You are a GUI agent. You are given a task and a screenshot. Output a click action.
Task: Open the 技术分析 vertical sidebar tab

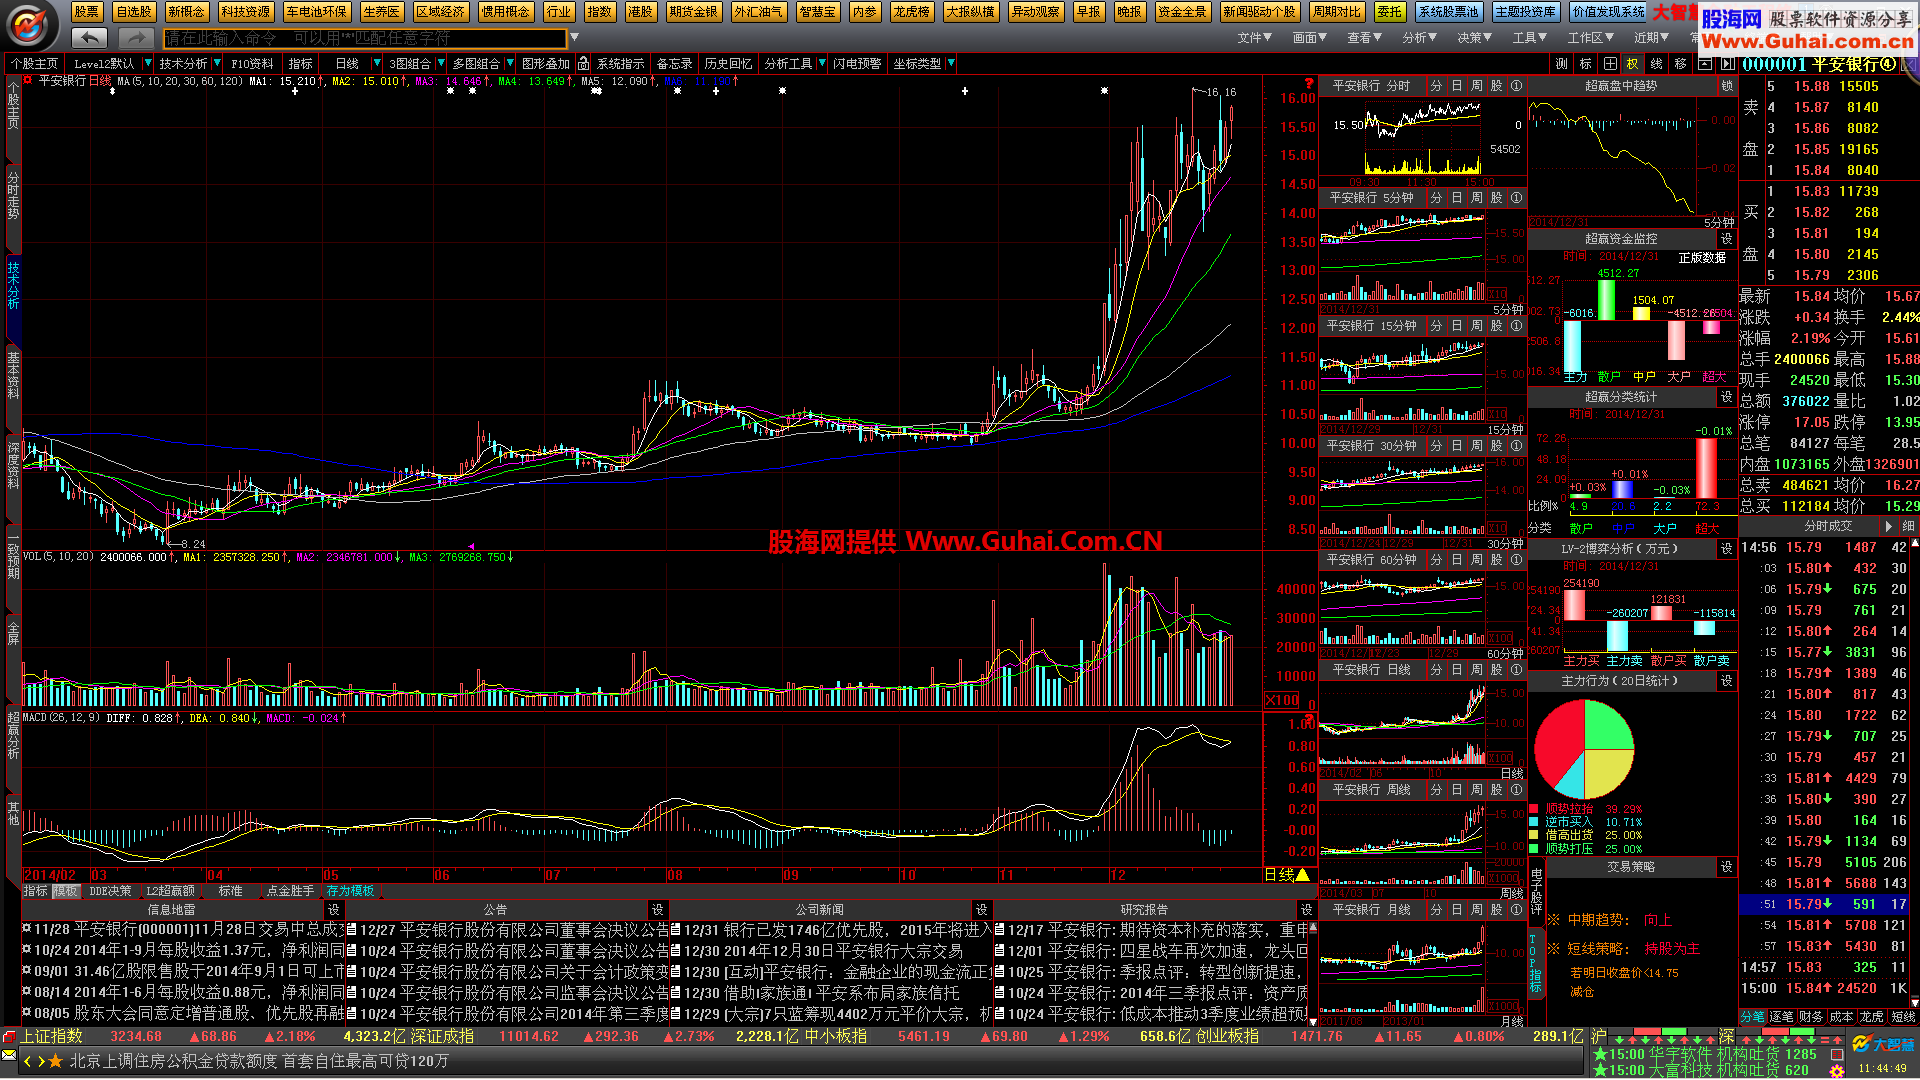tap(13, 284)
